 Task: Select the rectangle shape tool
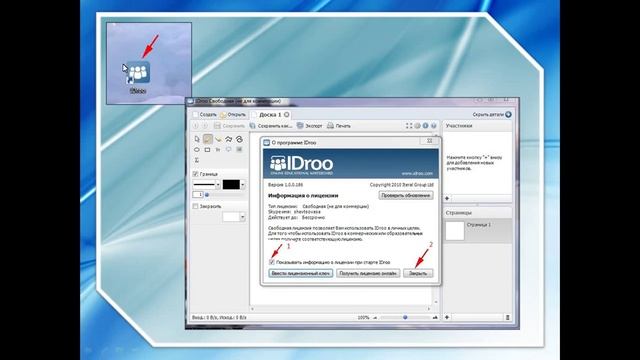click(207, 150)
